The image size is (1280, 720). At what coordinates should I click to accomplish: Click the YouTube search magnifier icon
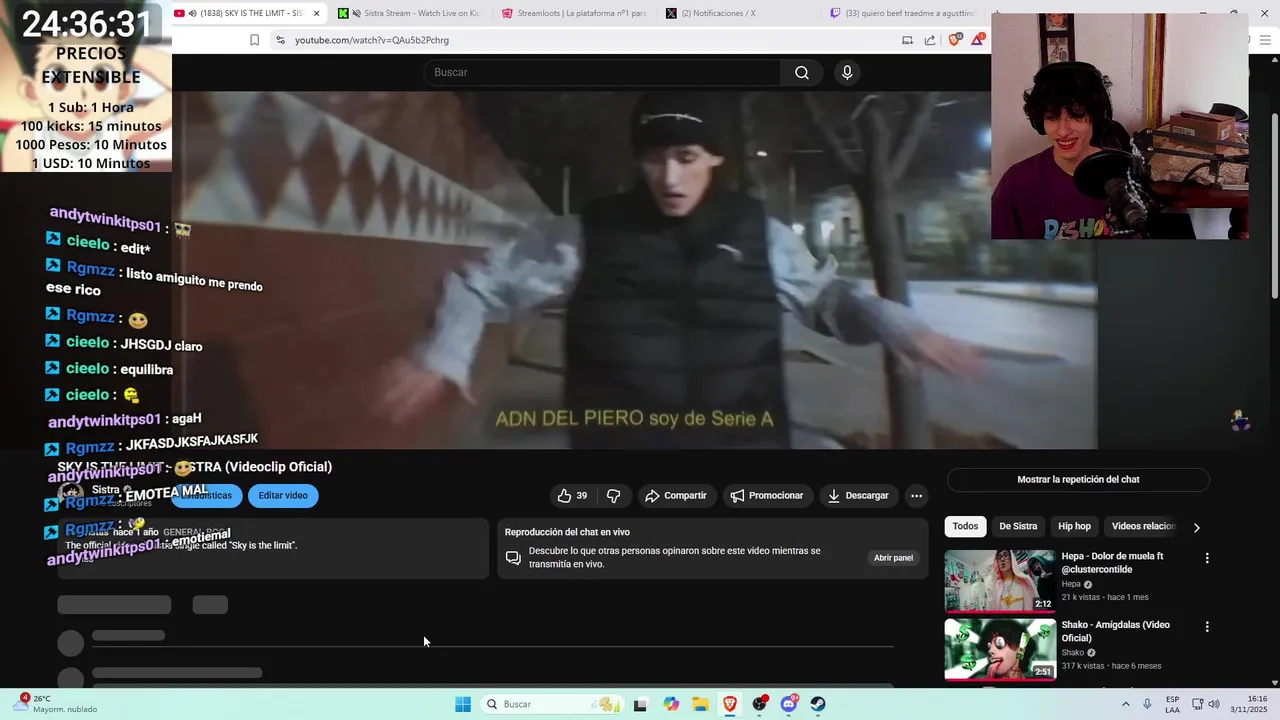(802, 72)
